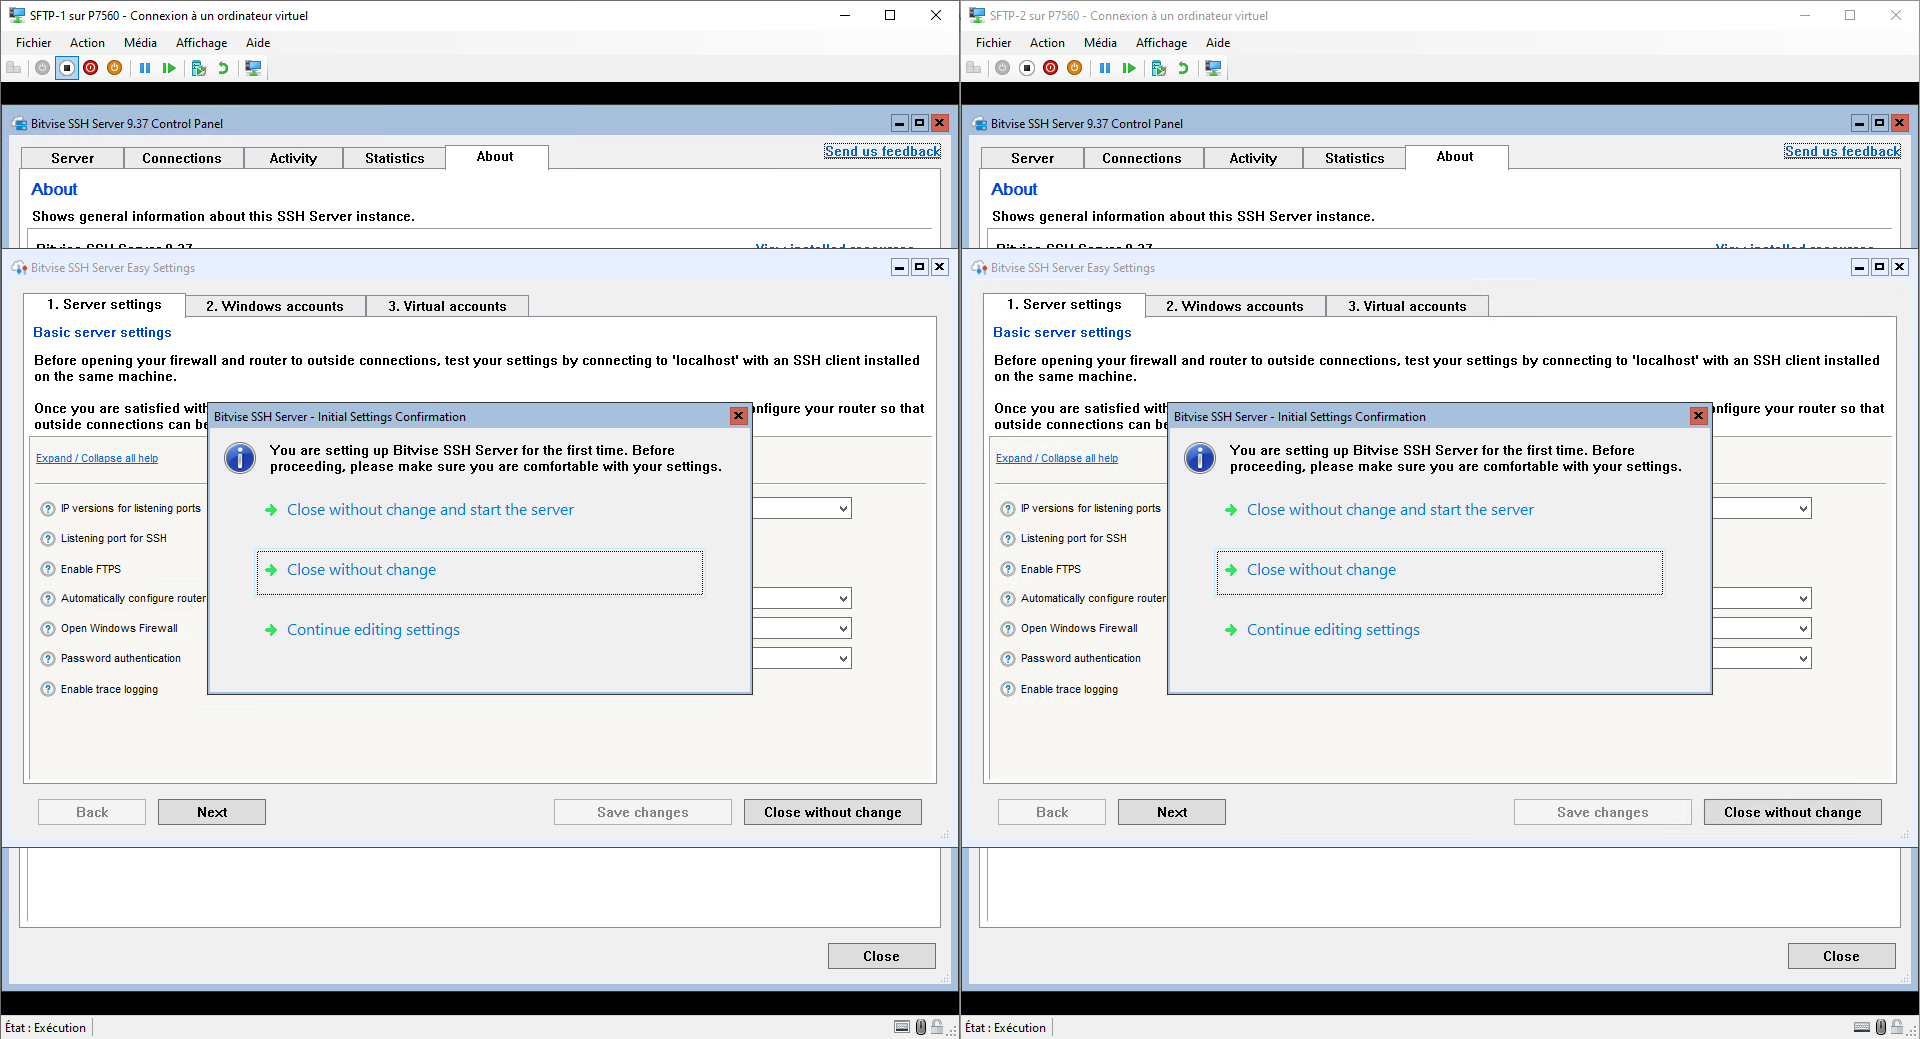
Task: Pause the SFTP-2 virtual machine
Action: [x=1105, y=68]
